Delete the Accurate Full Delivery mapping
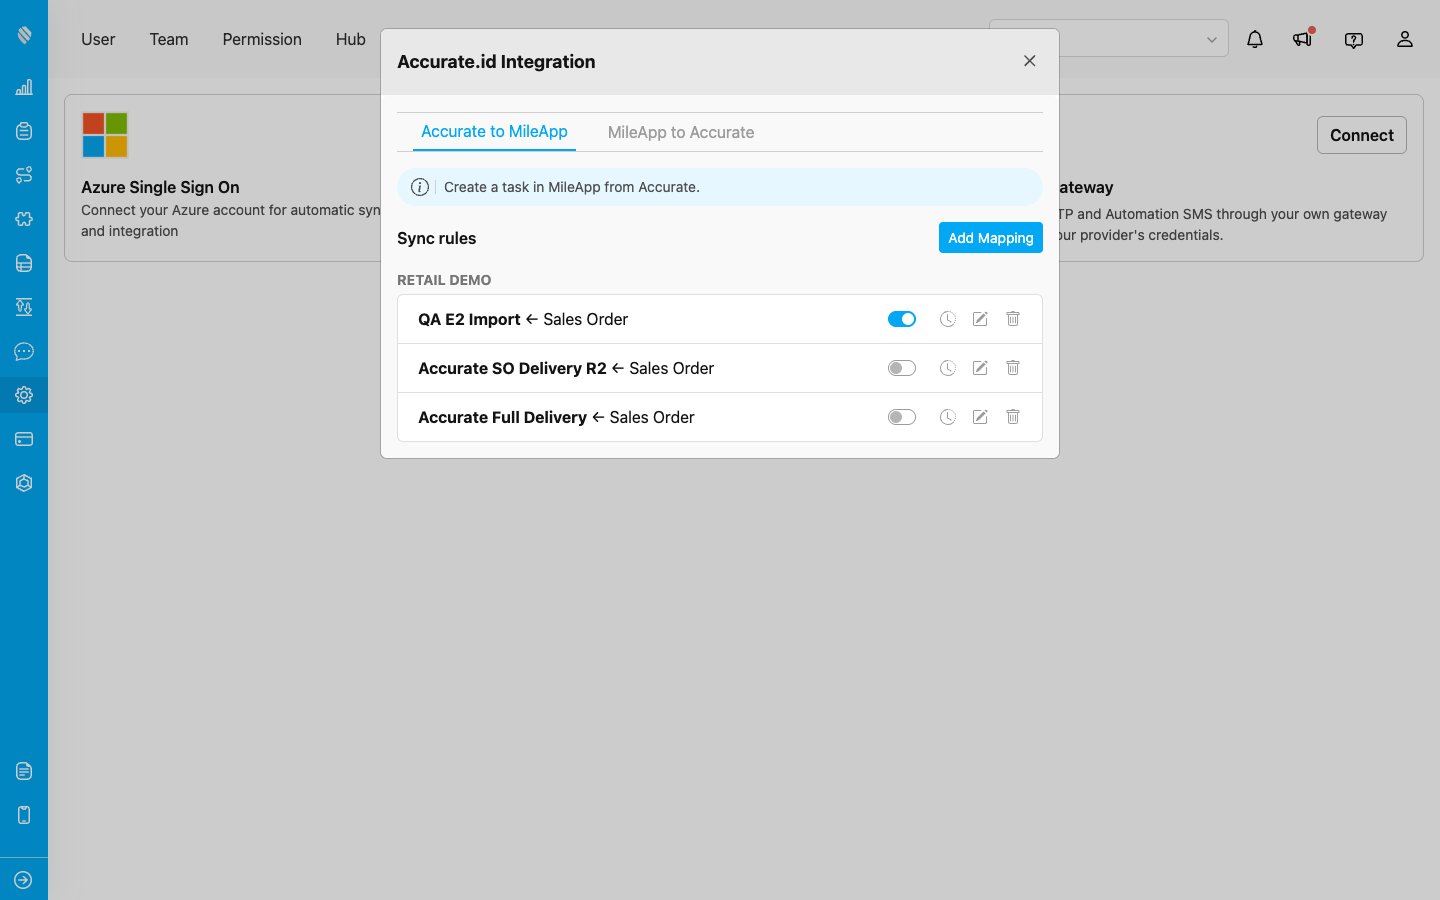This screenshot has height=900, width=1440. tap(1013, 417)
